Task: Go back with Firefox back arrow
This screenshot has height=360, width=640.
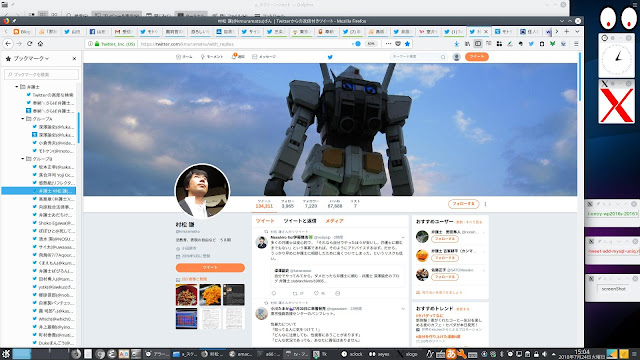Action: pos(8,44)
